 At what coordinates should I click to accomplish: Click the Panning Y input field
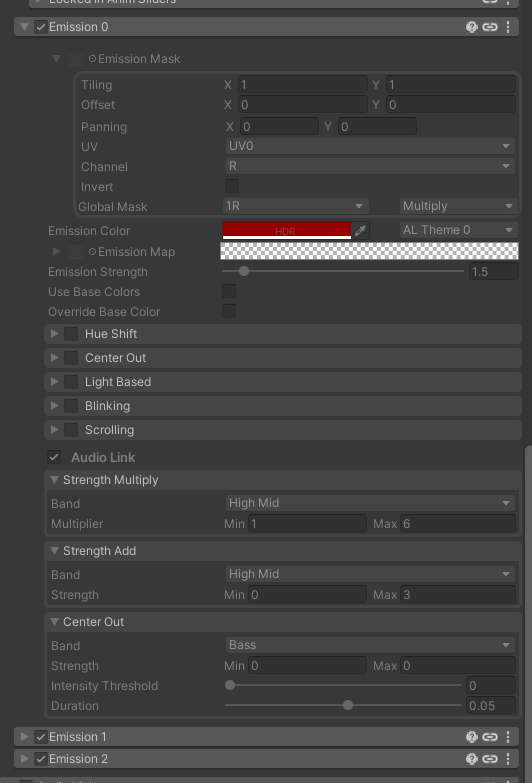pos(377,126)
